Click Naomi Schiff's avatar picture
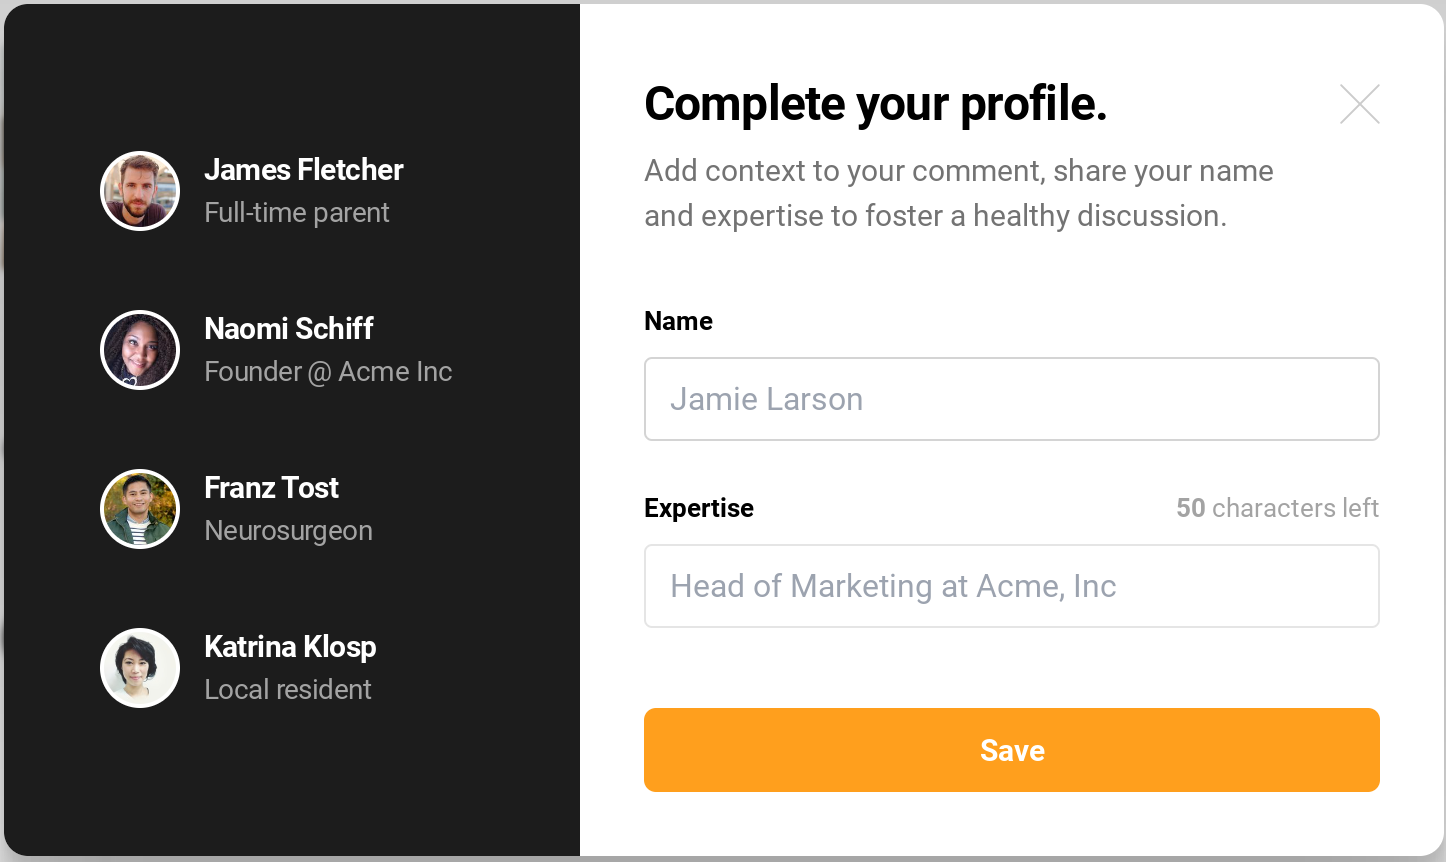 (x=140, y=350)
